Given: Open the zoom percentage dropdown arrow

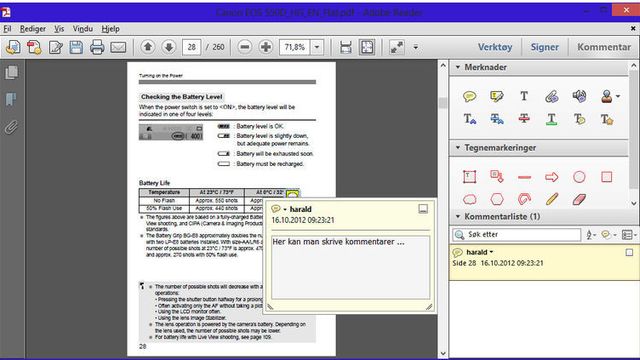Looking at the screenshot, I should 317,47.
